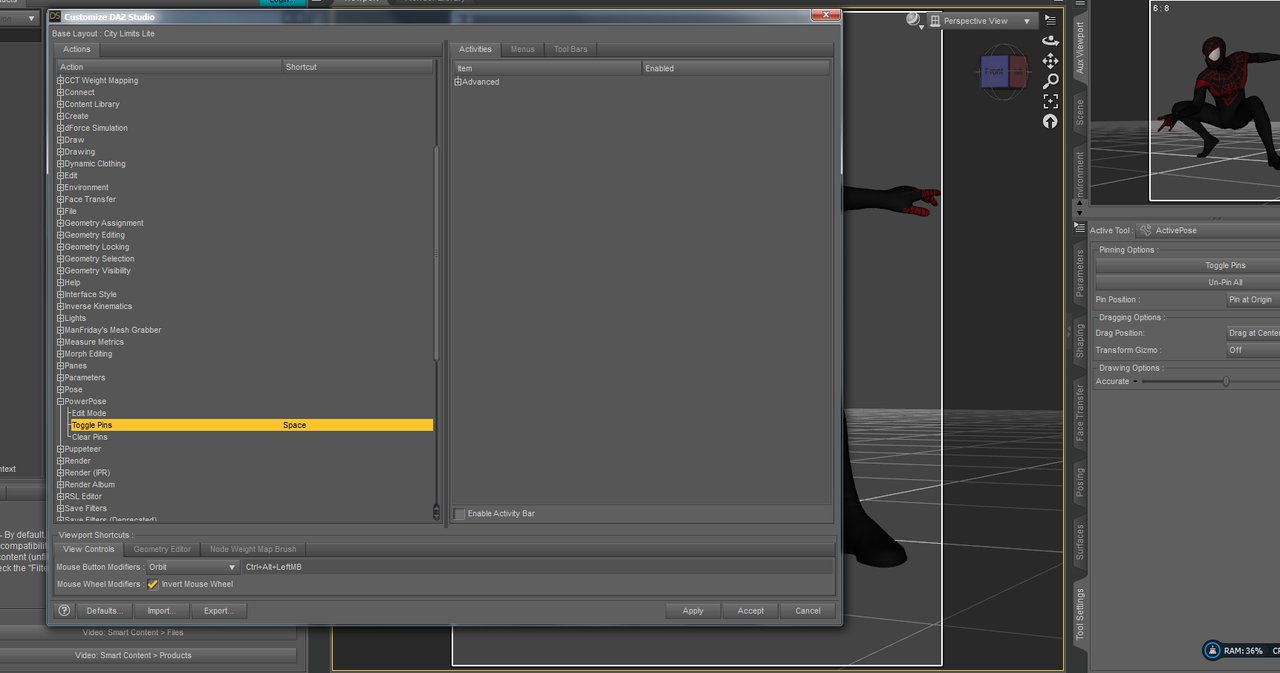Click the Aux Viewport Spider-Man render thumbnail
This screenshot has width=1280, height=673.
[x=1214, y=101]
